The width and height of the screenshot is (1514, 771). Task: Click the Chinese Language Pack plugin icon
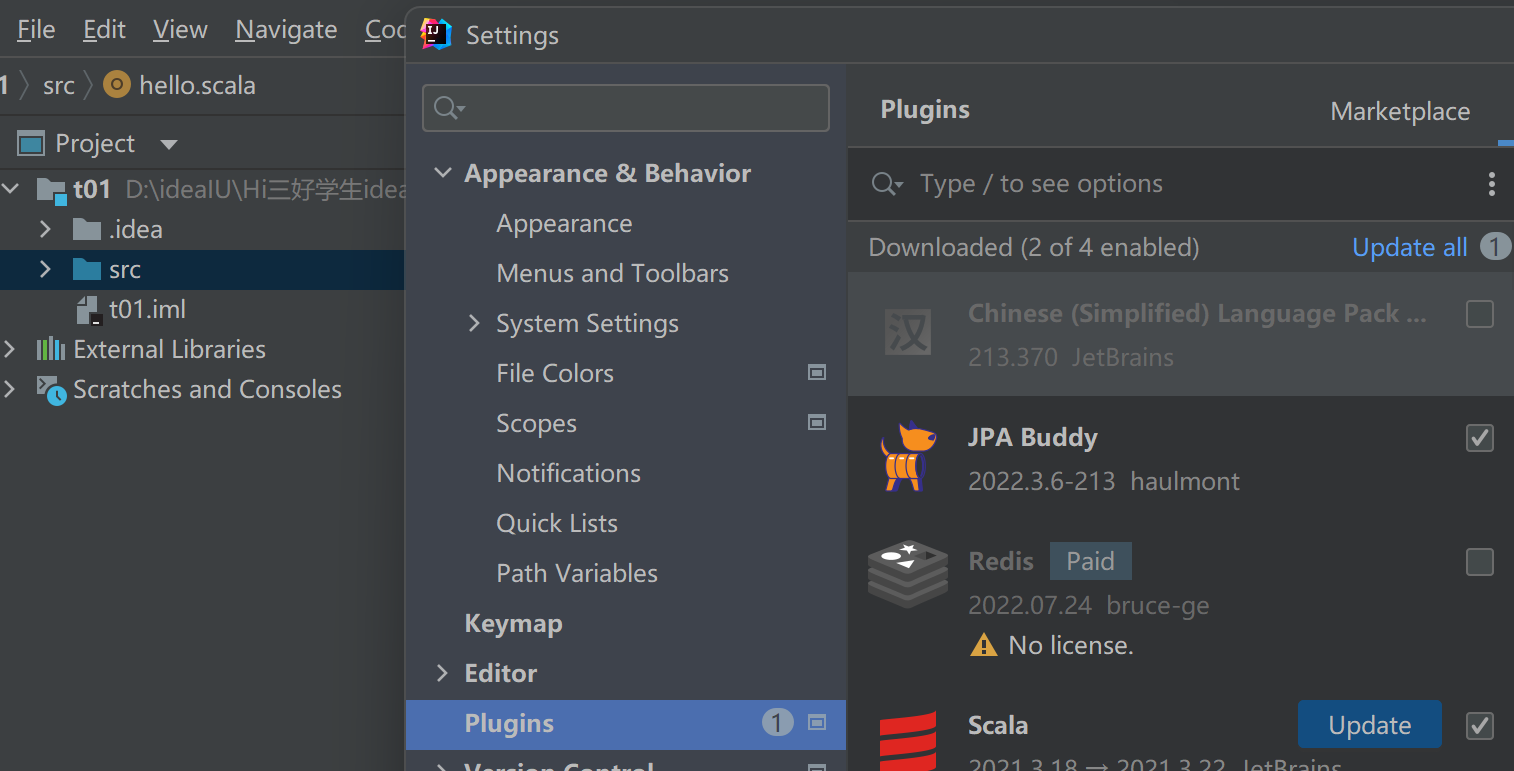907,333
